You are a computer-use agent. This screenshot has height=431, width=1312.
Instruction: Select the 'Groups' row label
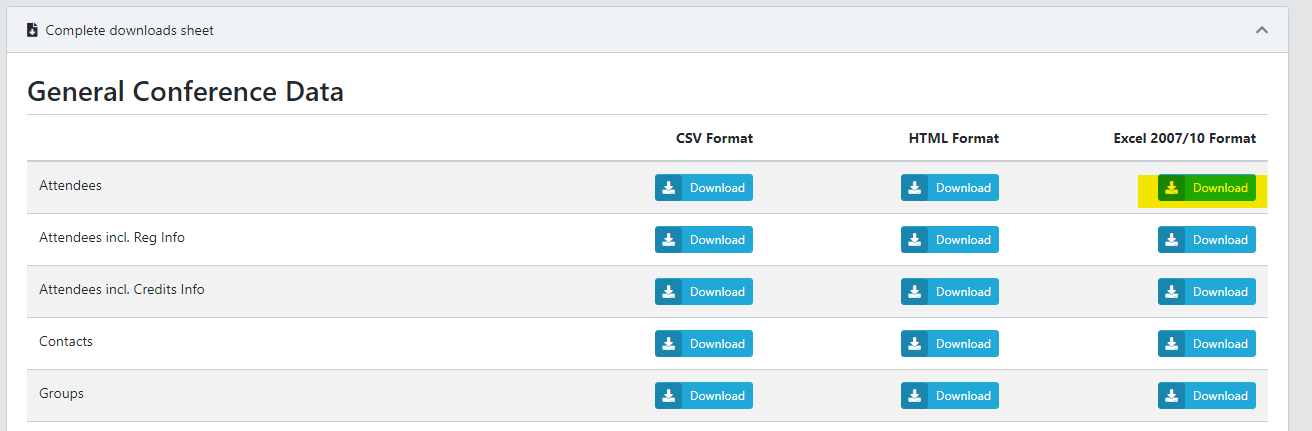coord(62,394)
